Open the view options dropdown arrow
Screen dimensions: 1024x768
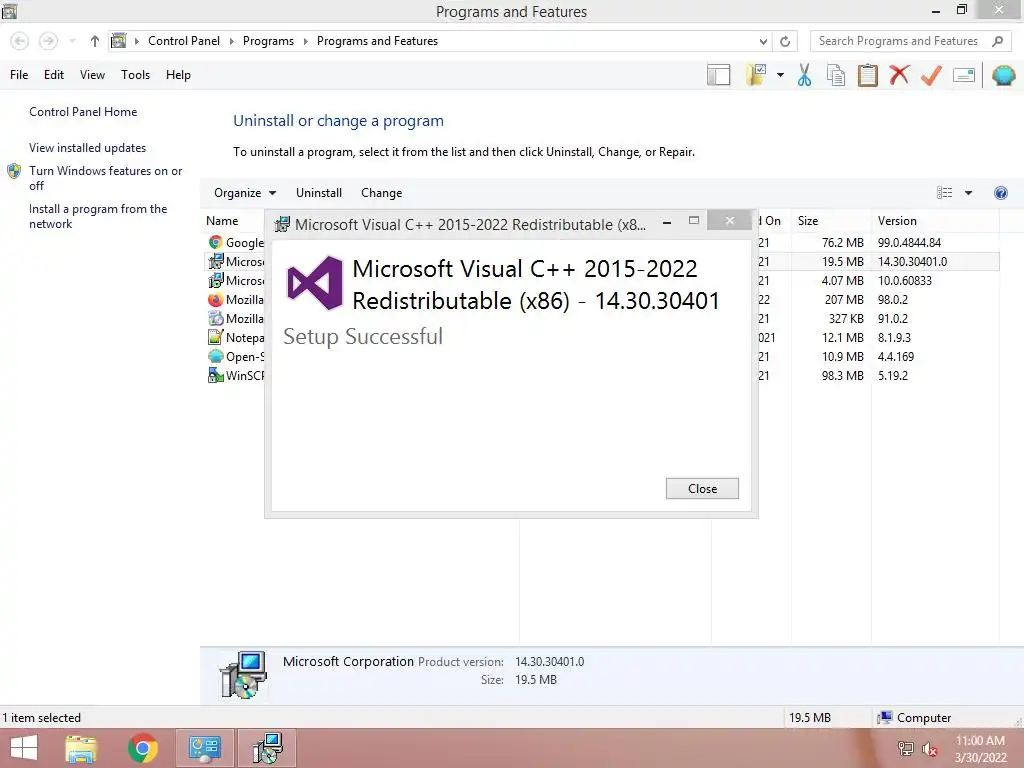coord(968,193)
